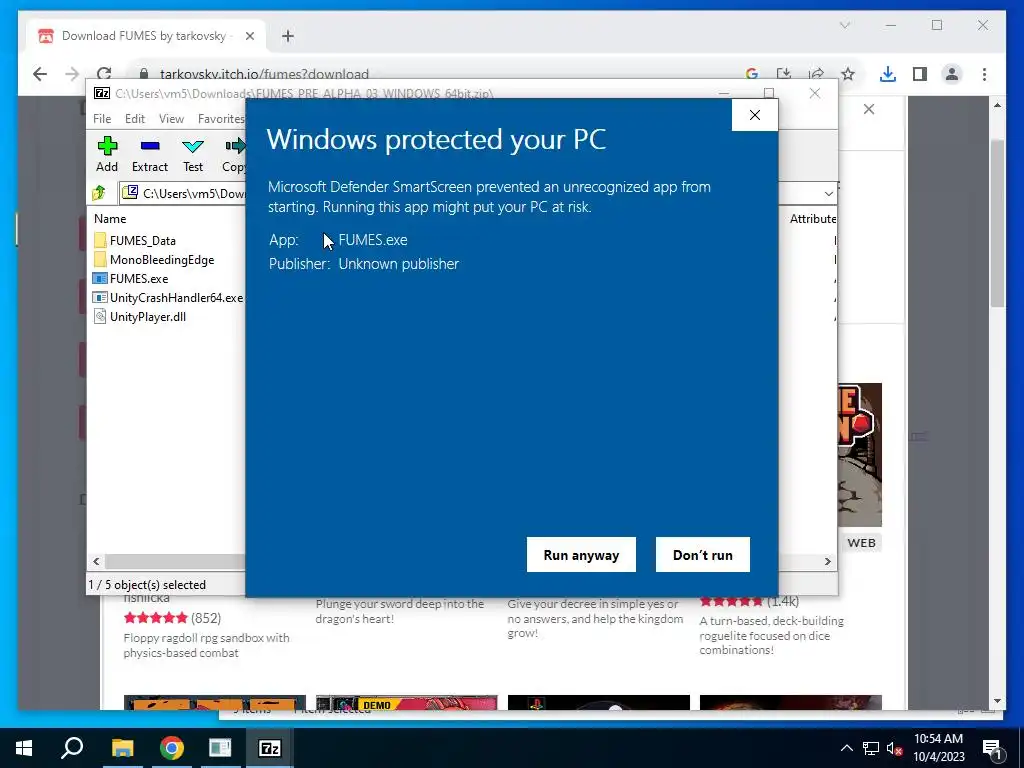Bookmark this page with star icon
The height and width of the screenshot is (768, 1024).
pos(848,74)
